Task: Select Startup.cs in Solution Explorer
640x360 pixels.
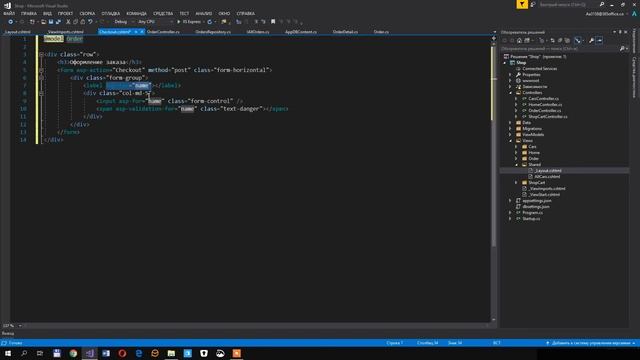Action: 531,219
